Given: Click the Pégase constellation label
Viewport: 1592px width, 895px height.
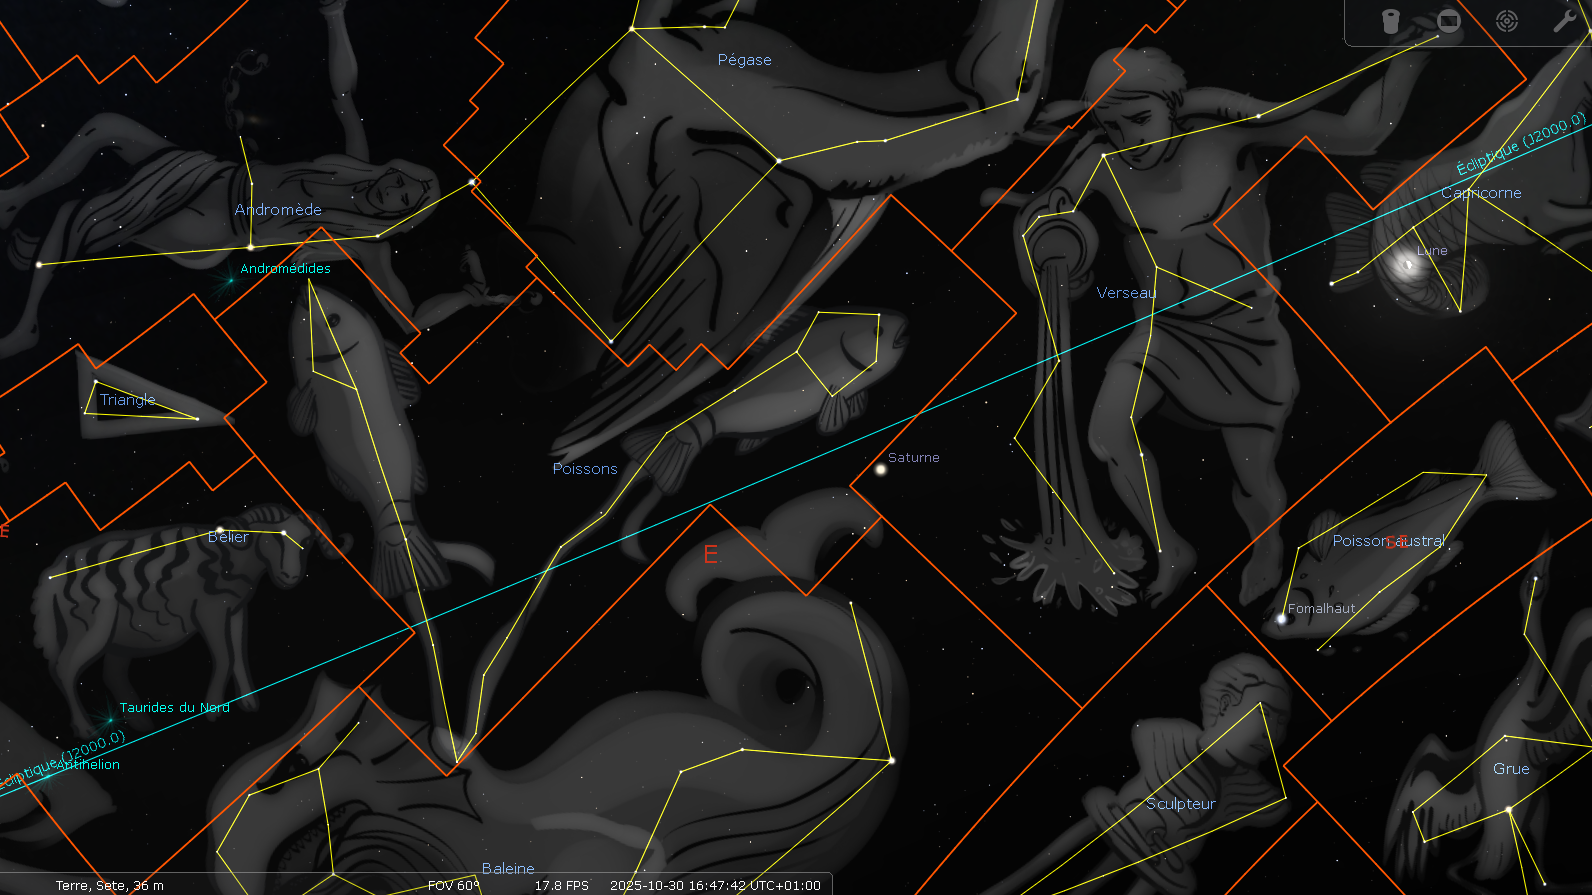Looking at the screenshot, I should coord(744,60).
